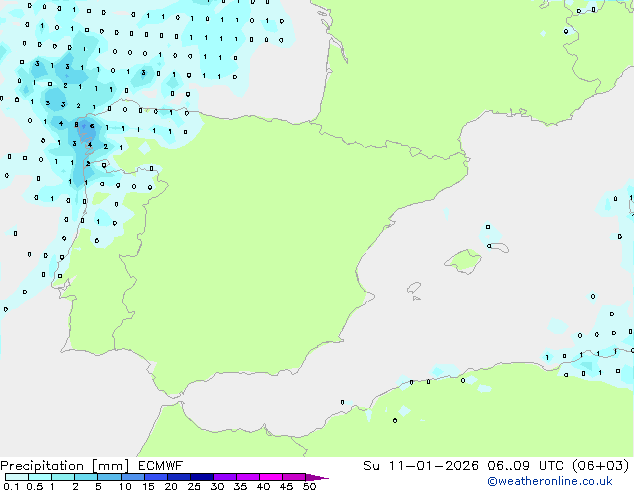
Task: Click the '0.5' legend scale label
Action: (35, 486)
